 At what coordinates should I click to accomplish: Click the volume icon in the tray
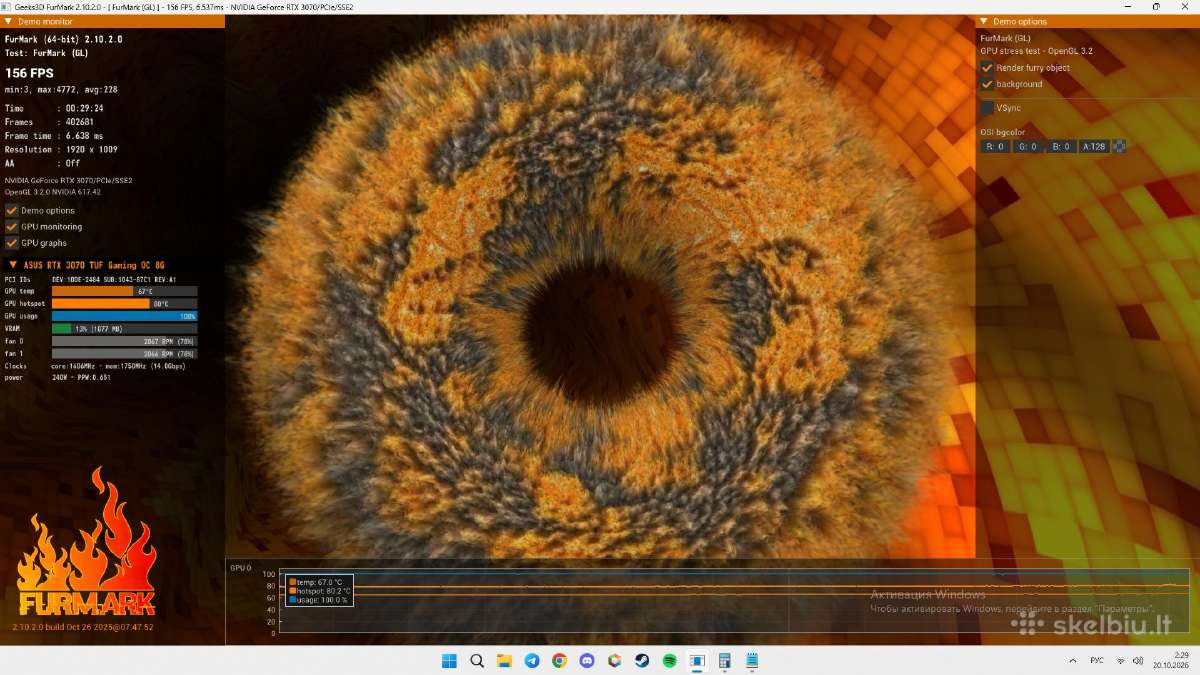(x=1138, y=661)
